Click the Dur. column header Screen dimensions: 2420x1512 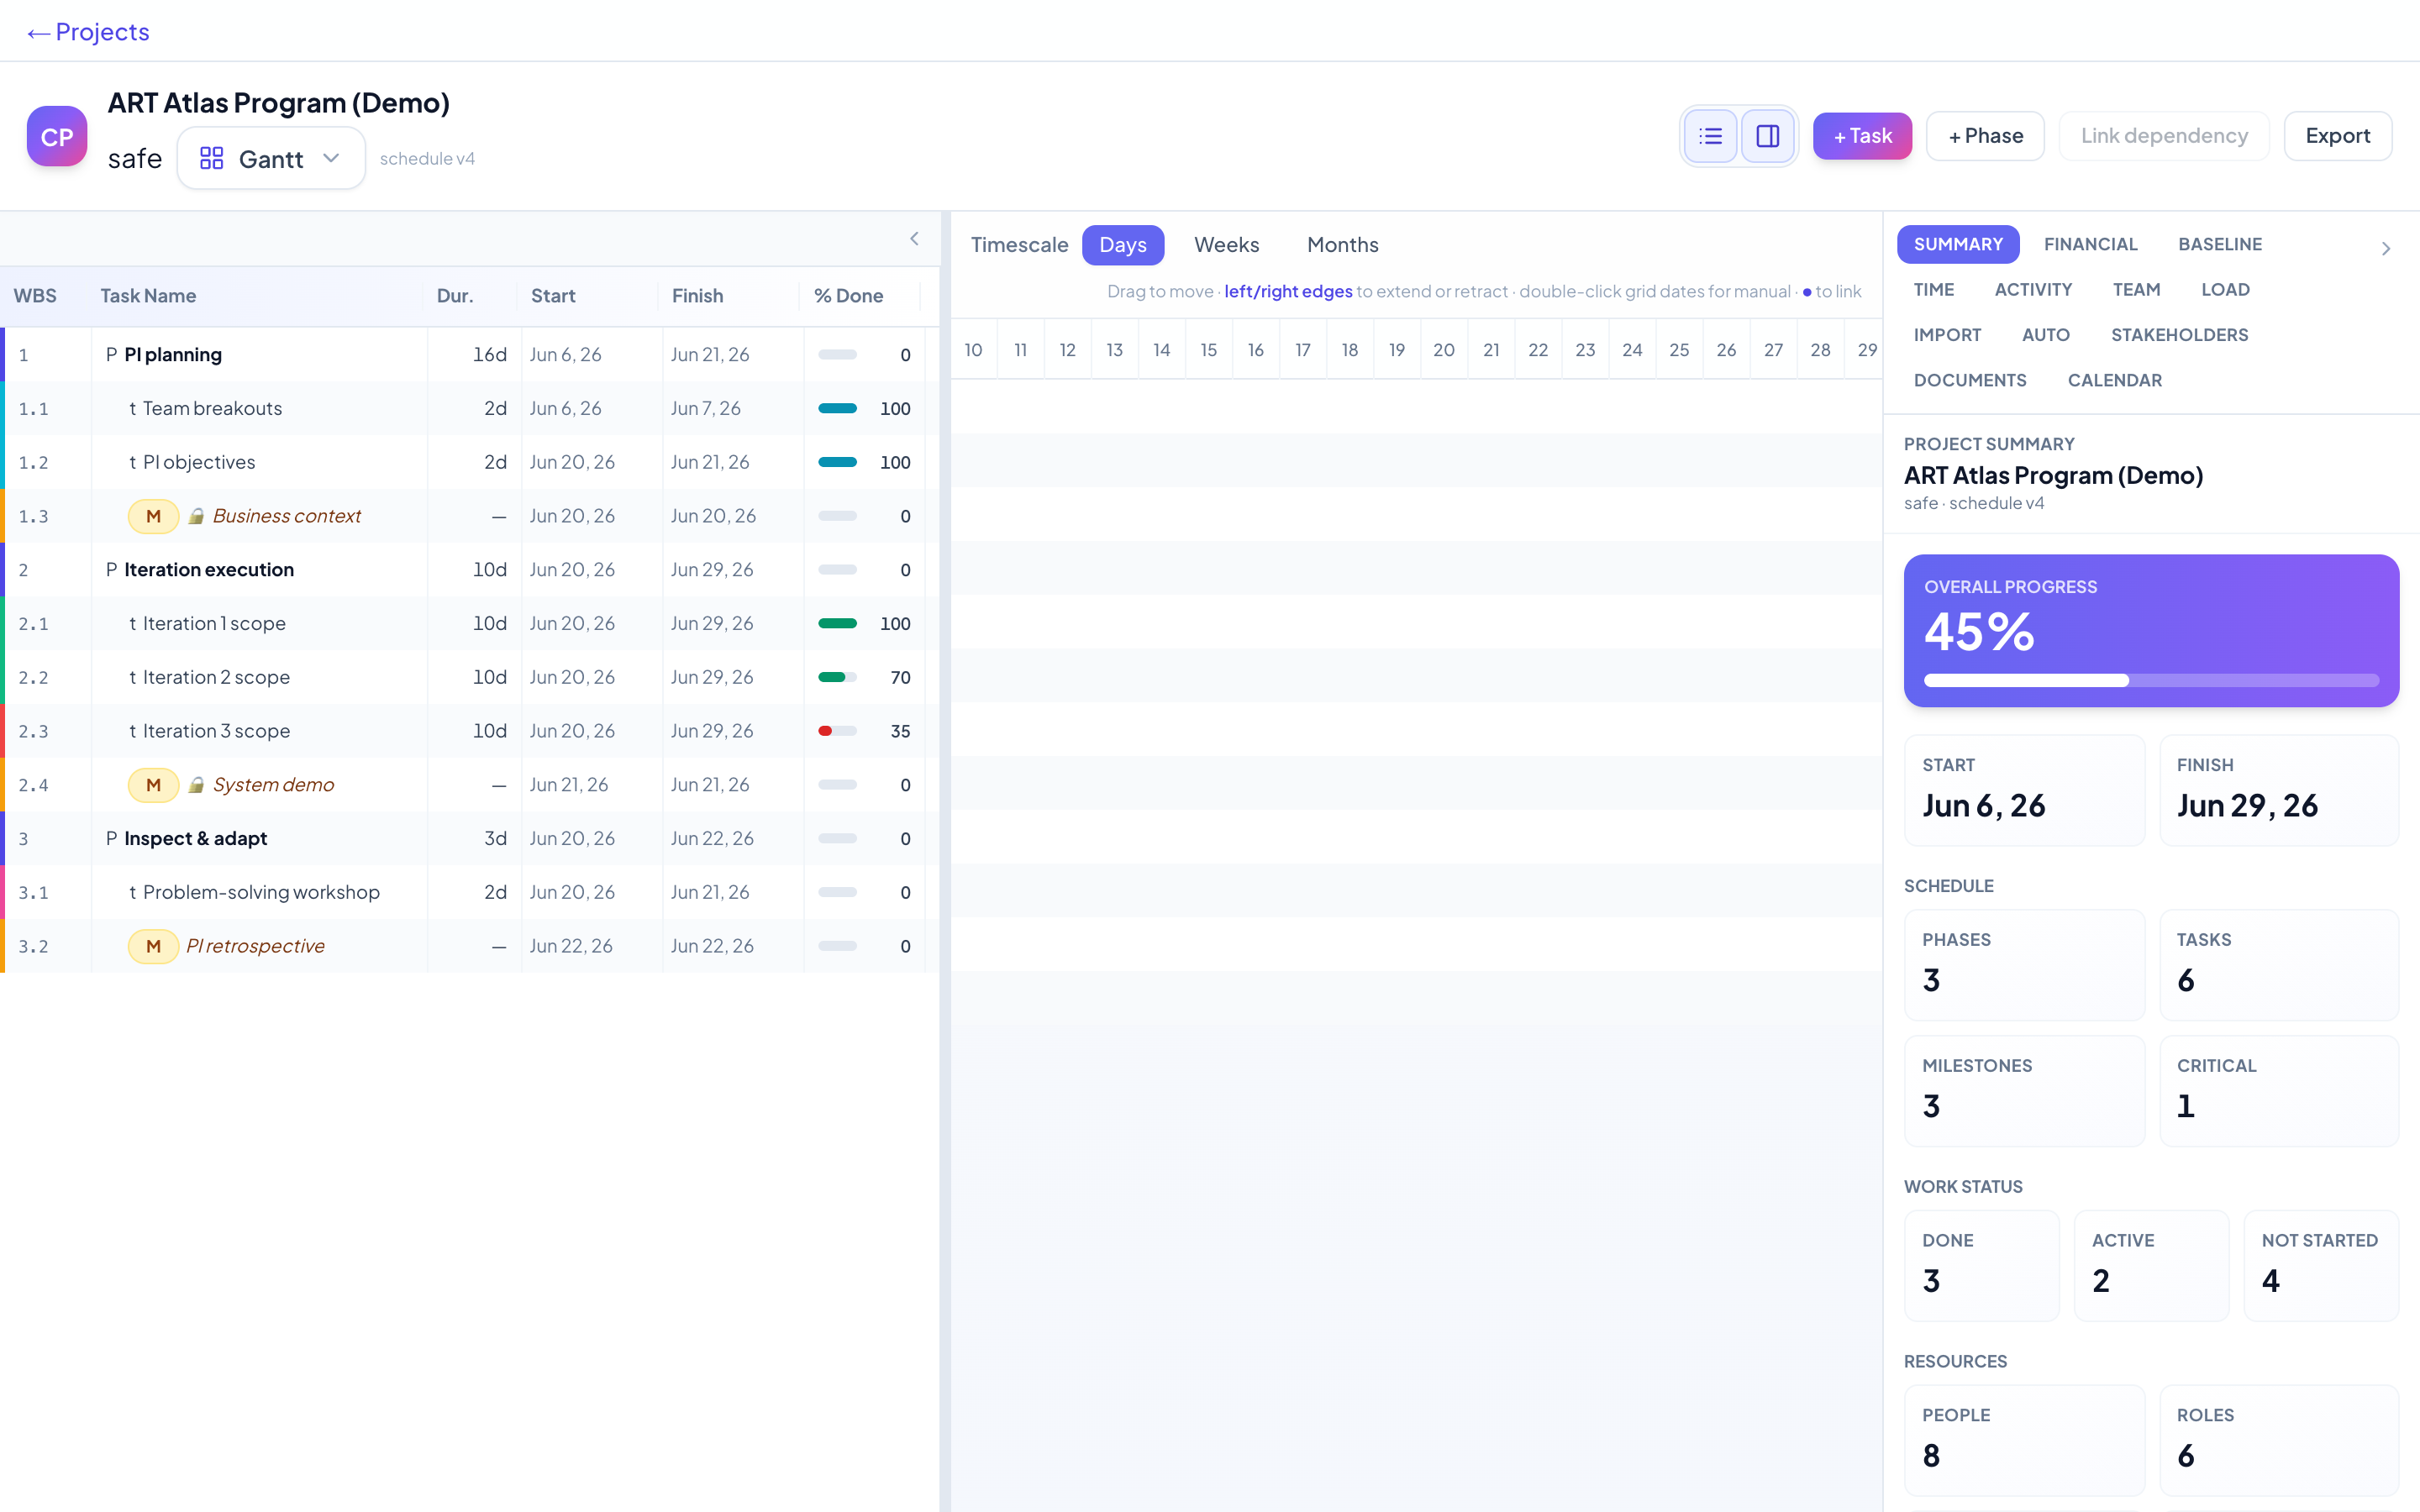pos(455,296)
